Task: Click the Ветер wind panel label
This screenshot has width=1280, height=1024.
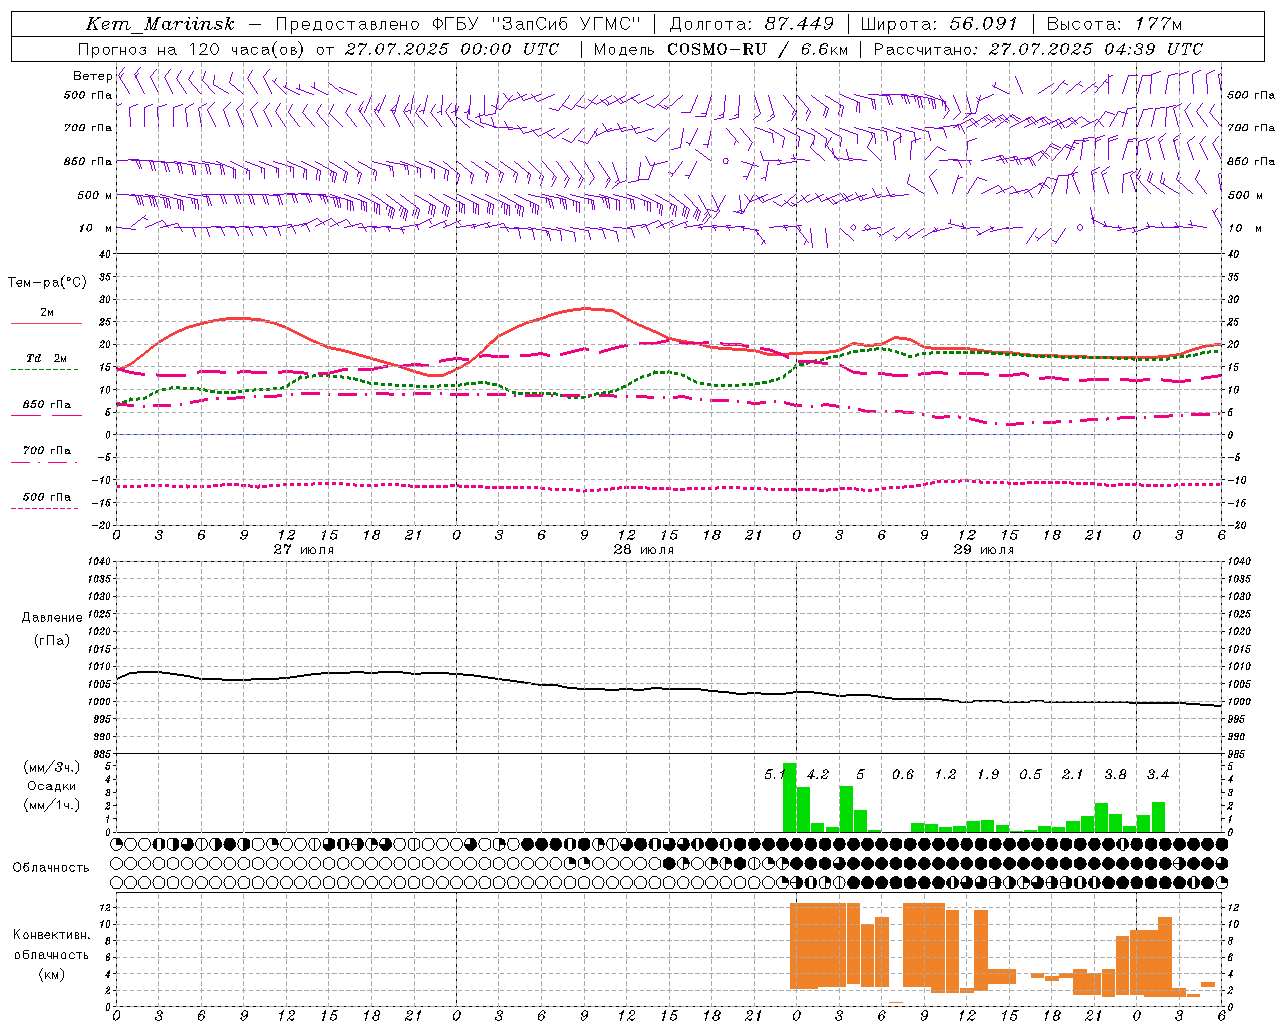Action: pos(92,76)
